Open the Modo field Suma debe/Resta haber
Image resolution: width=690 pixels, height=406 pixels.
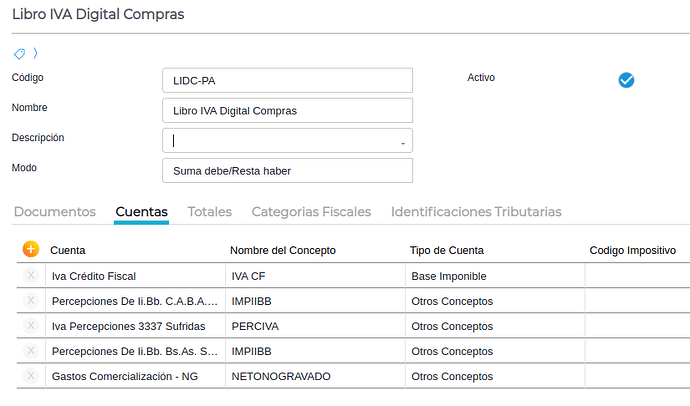286,171
